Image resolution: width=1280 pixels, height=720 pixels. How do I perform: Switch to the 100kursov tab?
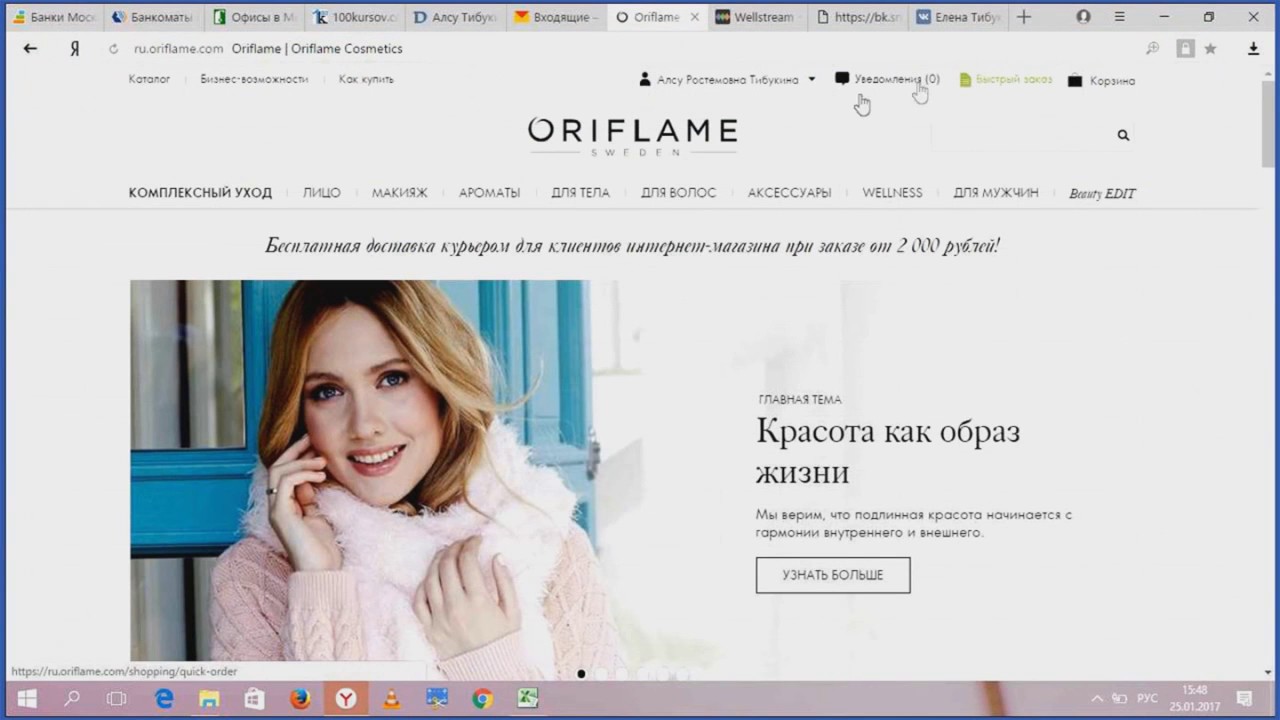click(x=357, y=17)
